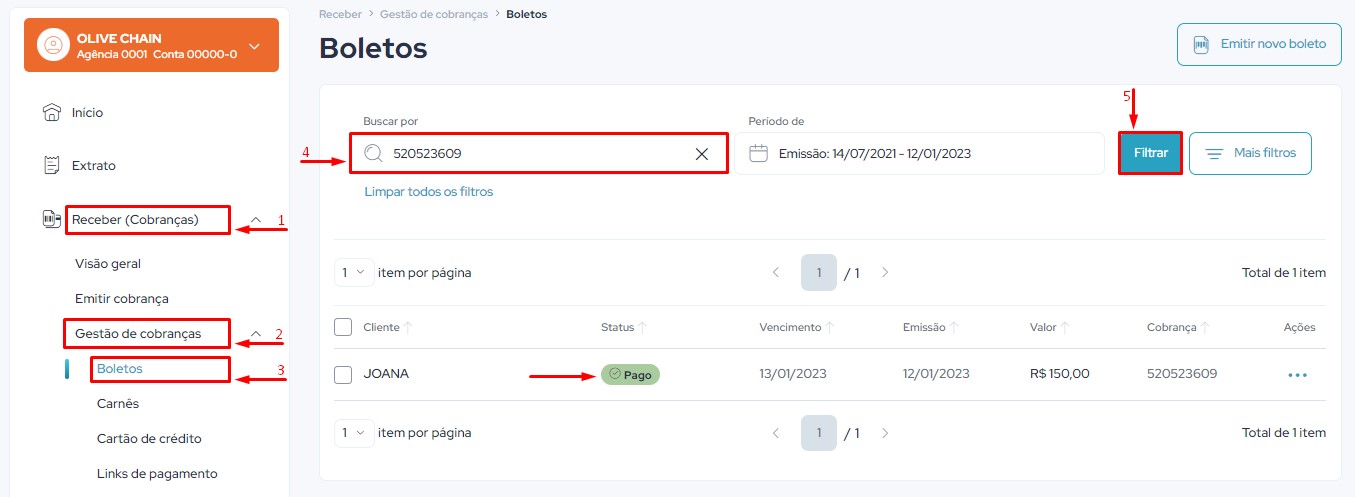Open the bottom items per page dropdown
This screenshot has height=497, width=1355.
(x=354, y=433)
